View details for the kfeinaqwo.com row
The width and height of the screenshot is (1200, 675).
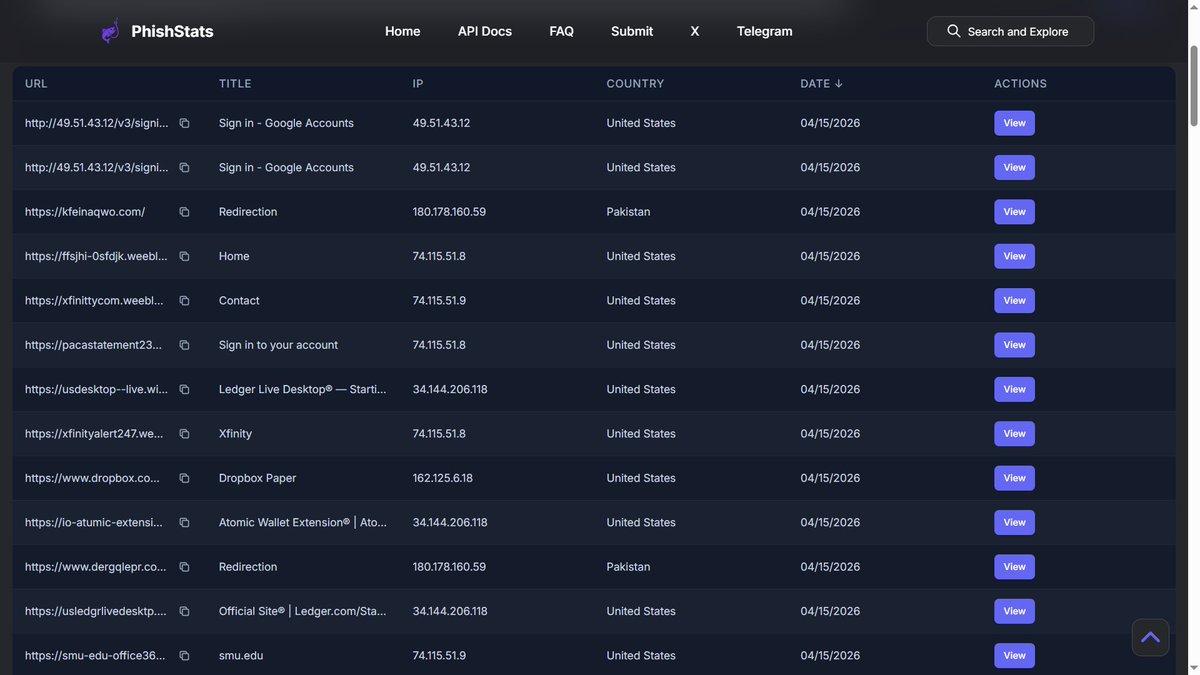(x=1014, y=212)
